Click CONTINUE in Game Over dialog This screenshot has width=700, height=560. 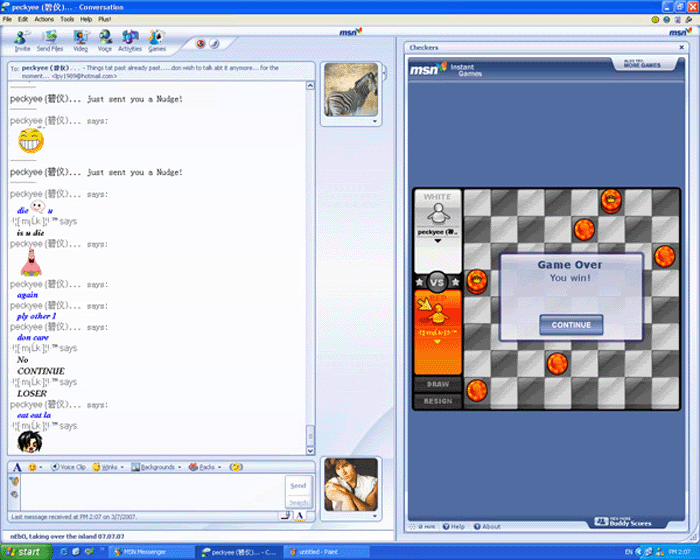571,325
